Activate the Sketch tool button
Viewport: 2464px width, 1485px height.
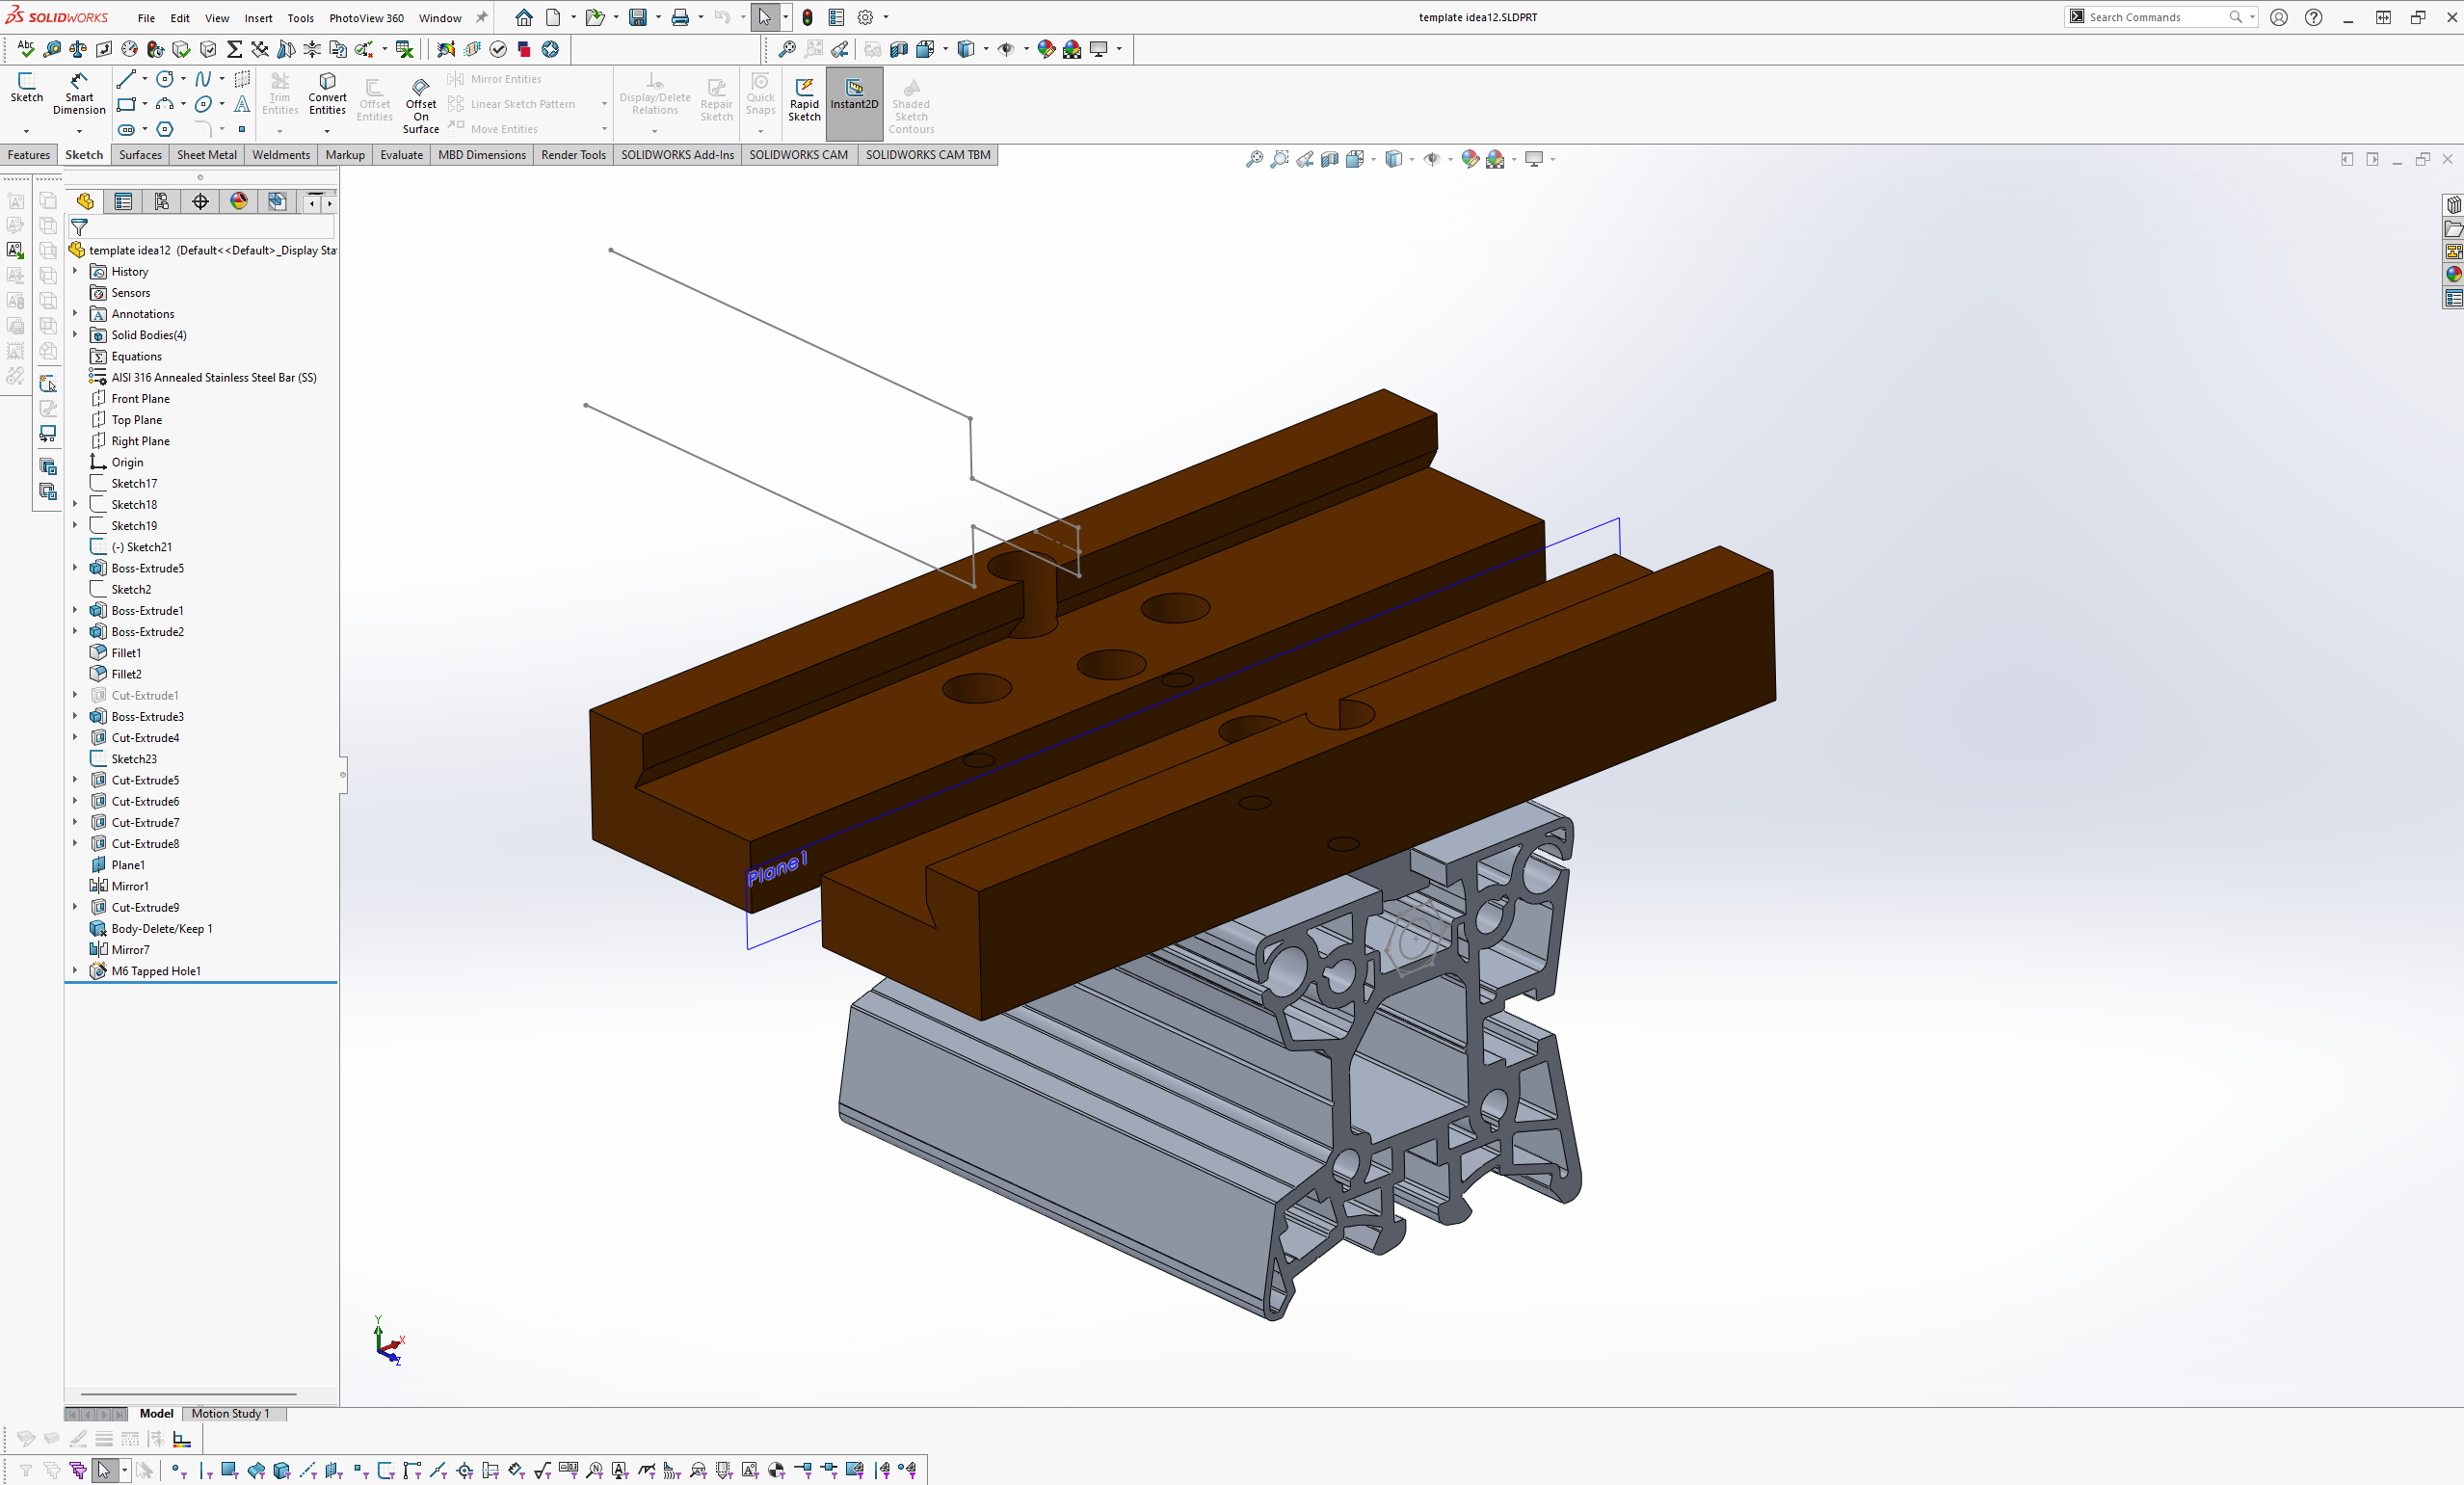(26, 87)
